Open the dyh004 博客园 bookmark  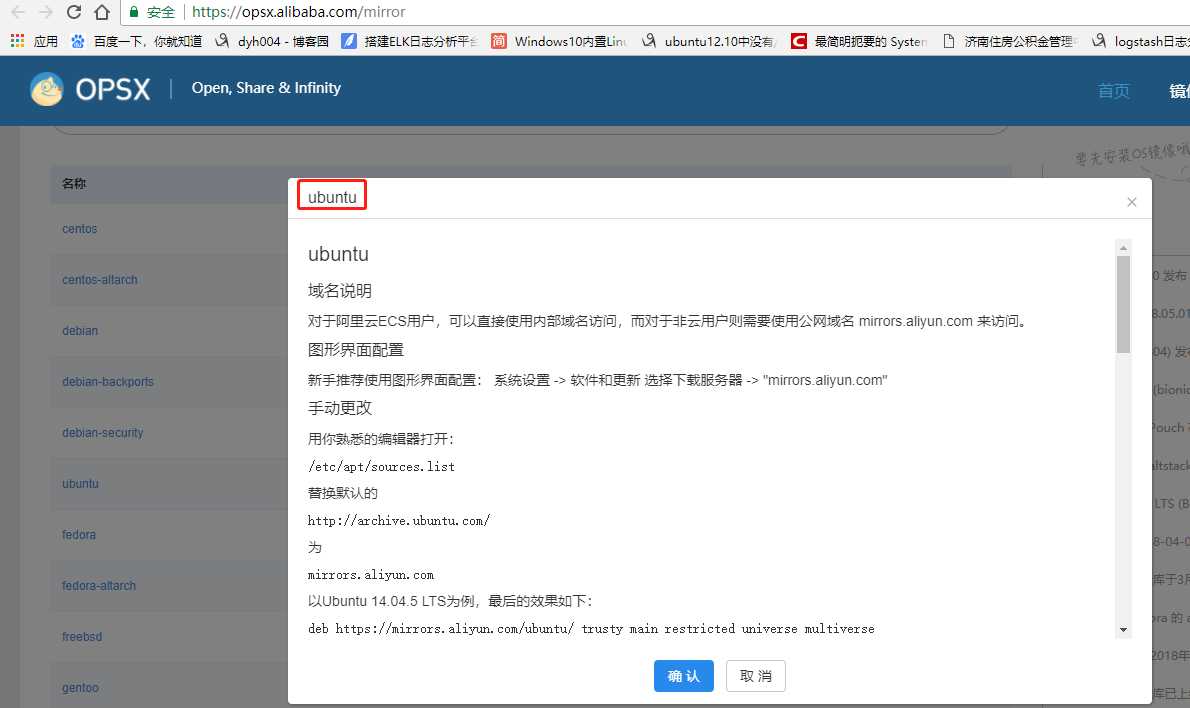click(272, 41)
